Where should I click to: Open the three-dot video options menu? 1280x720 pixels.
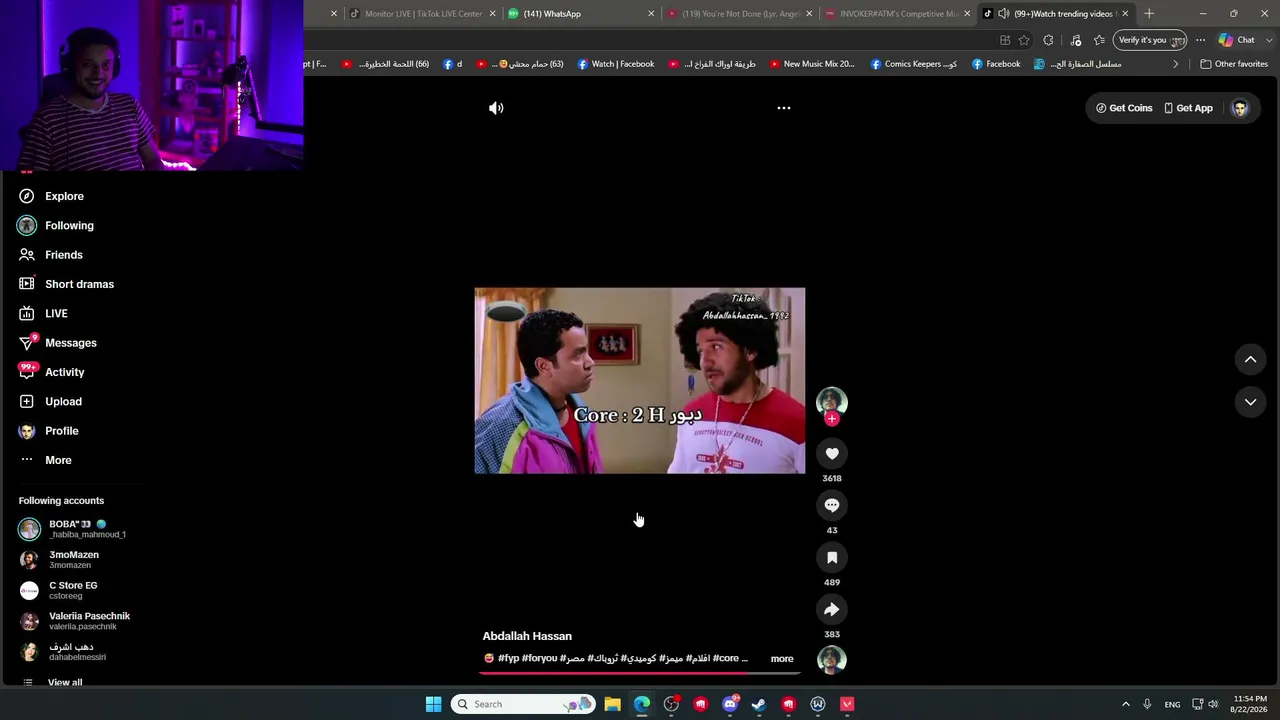(784, 108)
